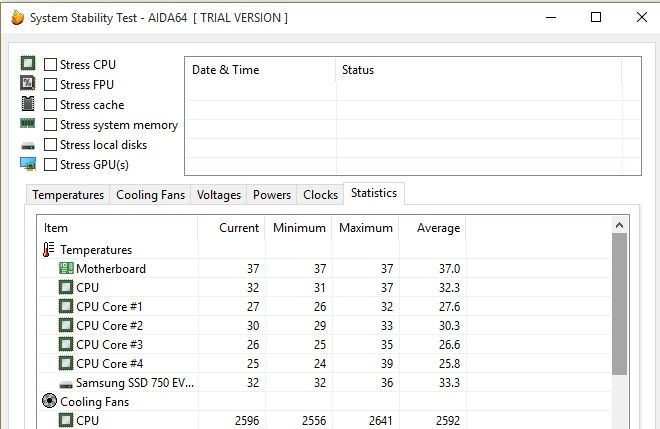Click the CPU Core #3 chip icon
The image size is (660, 429).
coord(66,344)
